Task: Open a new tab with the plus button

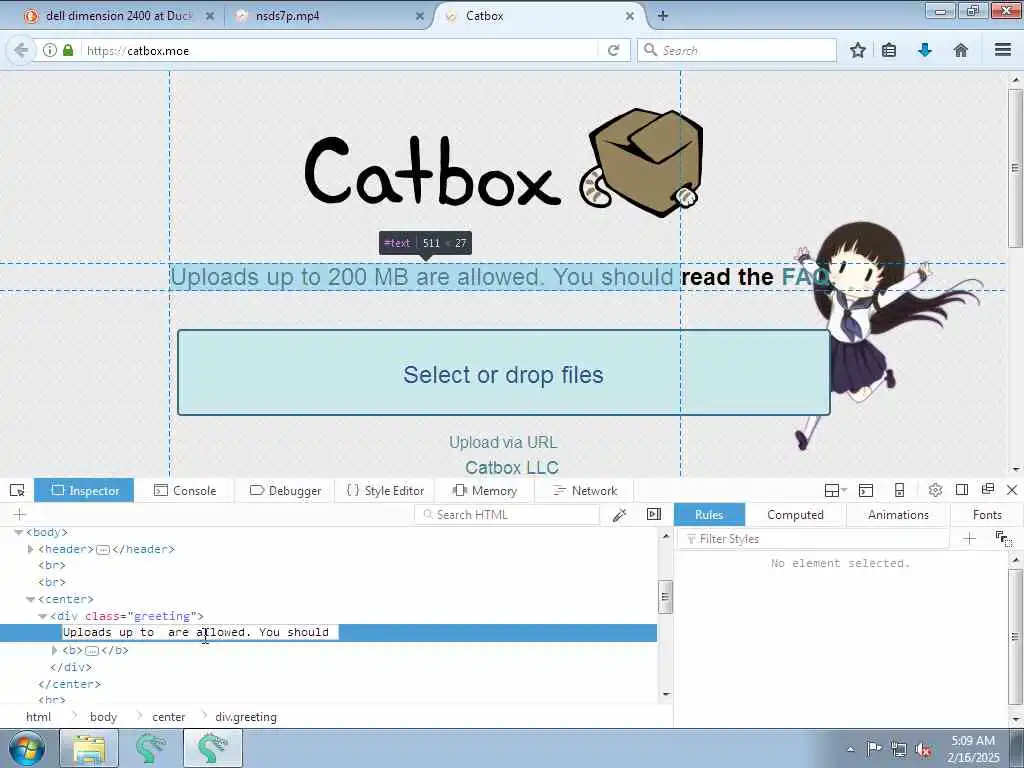Action: click(x=662, y=16)
